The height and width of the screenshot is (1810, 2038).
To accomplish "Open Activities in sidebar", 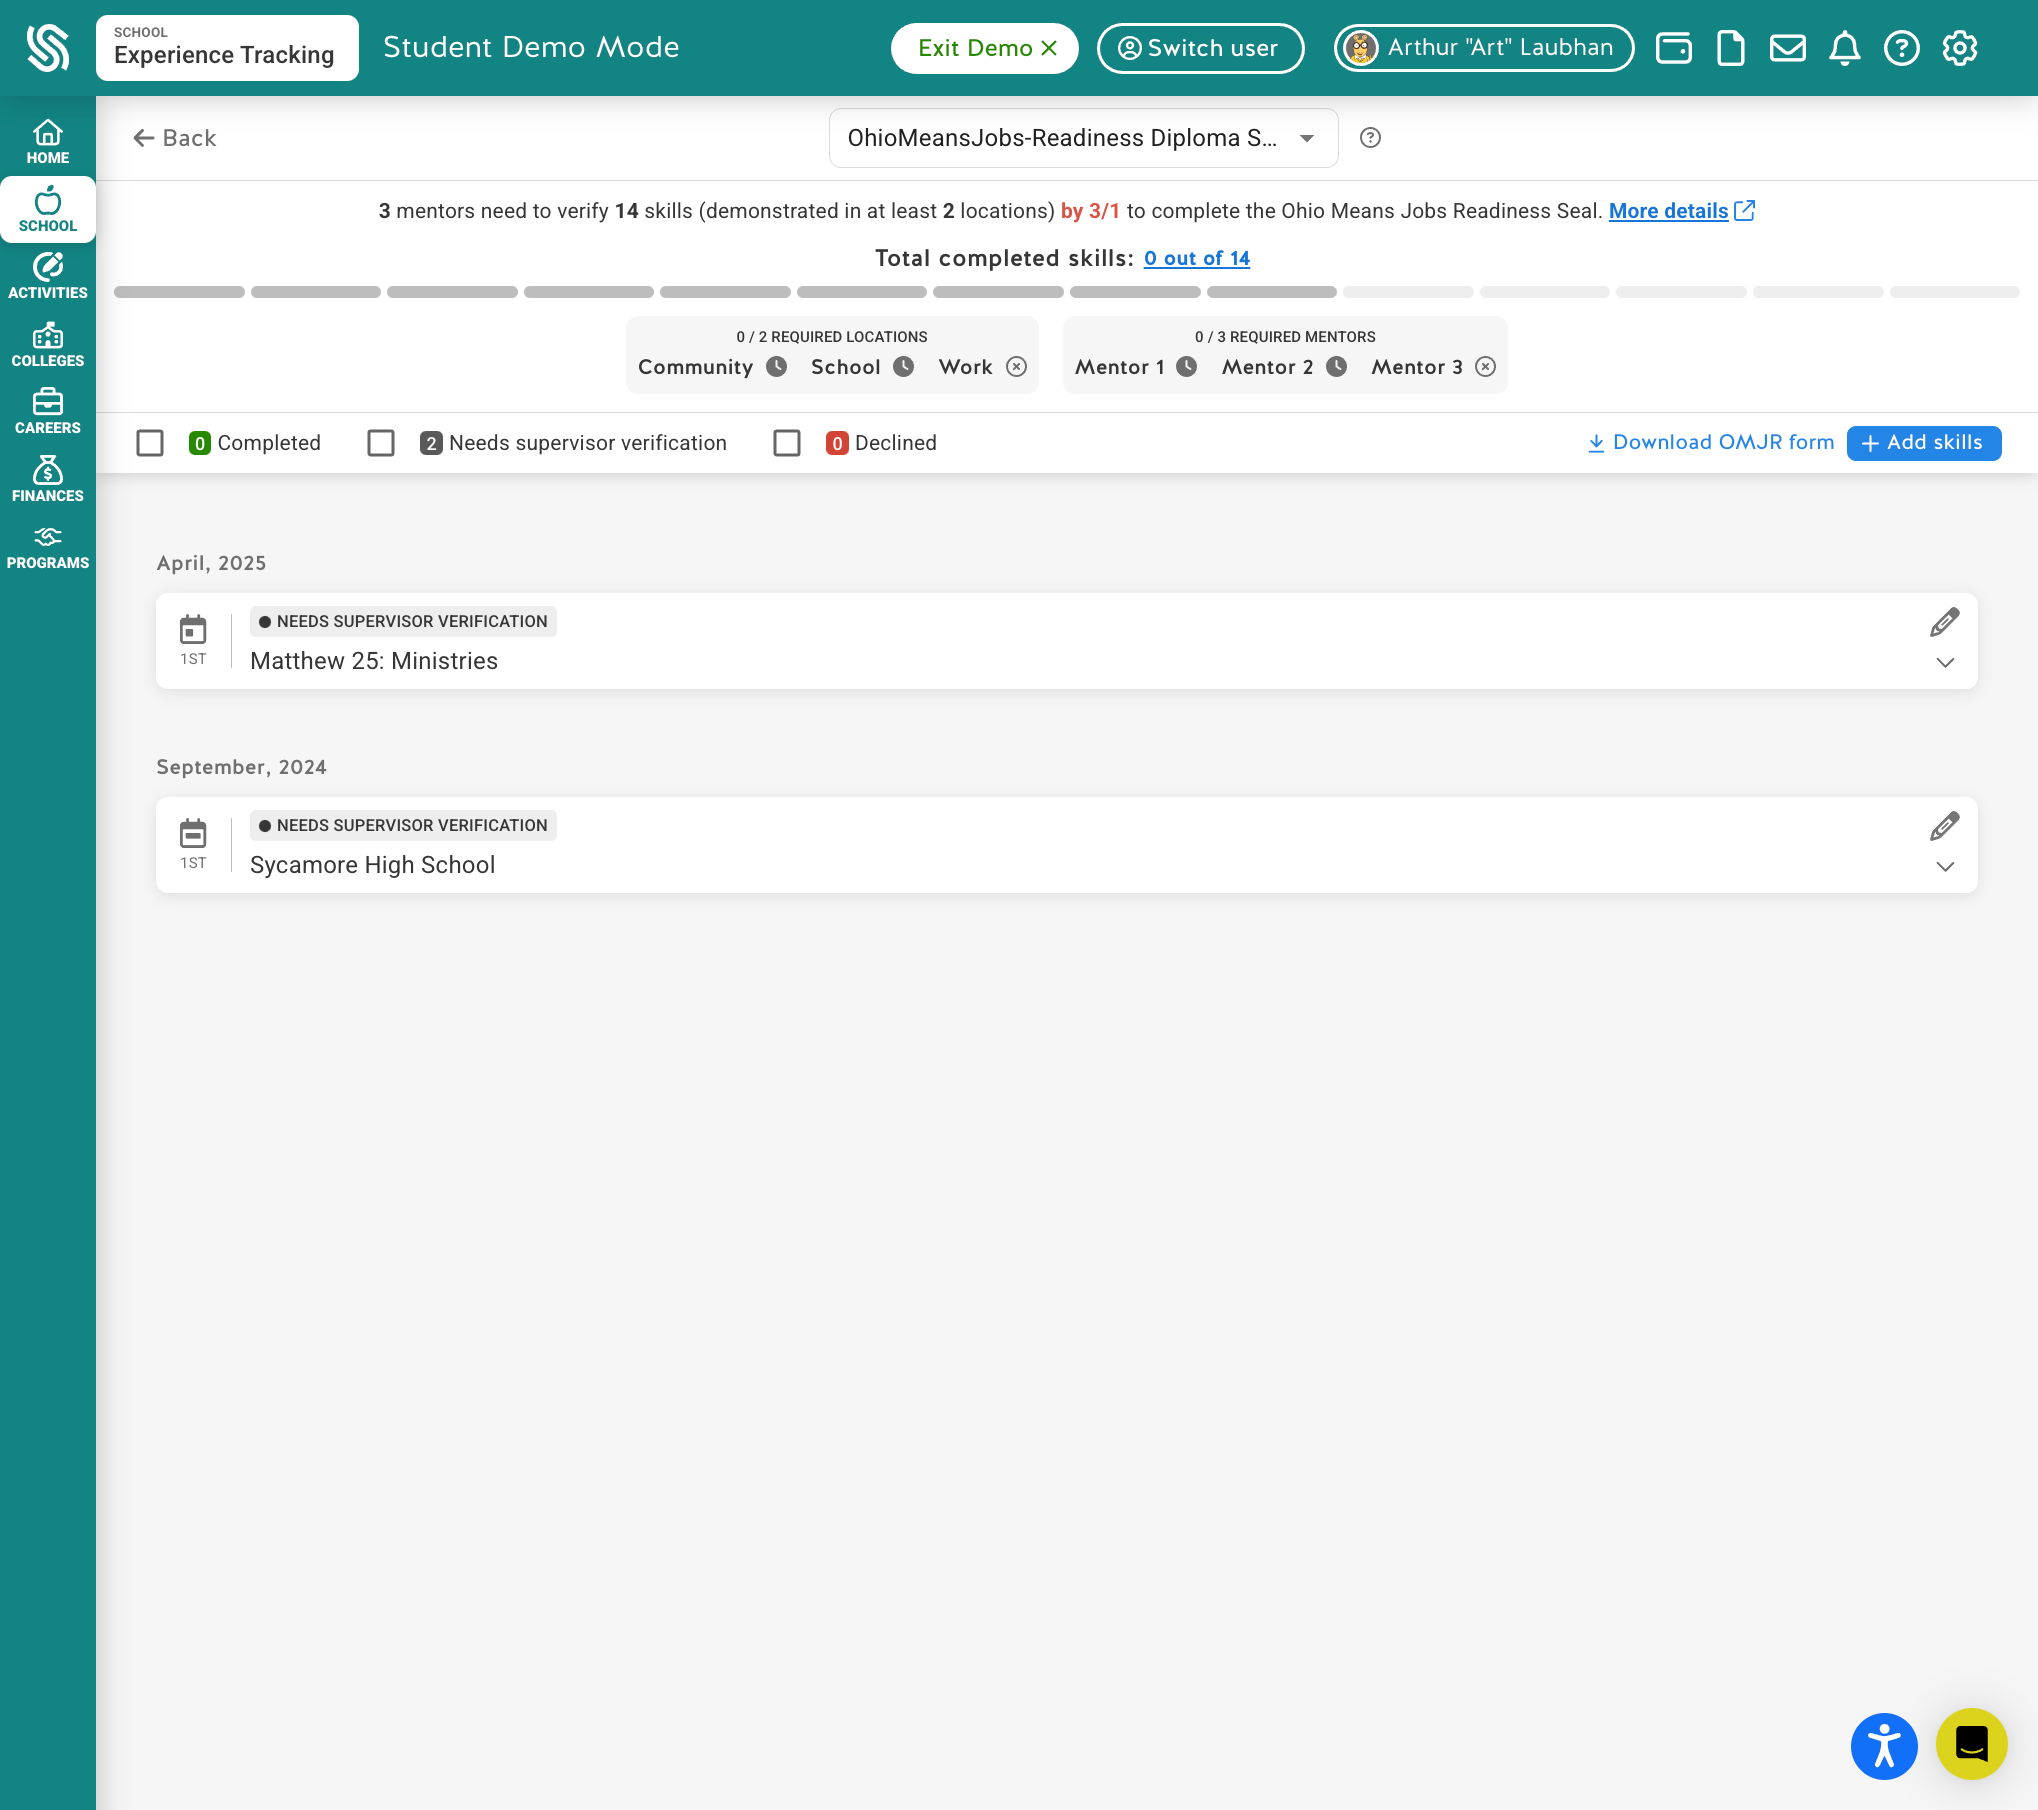I will pos(48,277).
